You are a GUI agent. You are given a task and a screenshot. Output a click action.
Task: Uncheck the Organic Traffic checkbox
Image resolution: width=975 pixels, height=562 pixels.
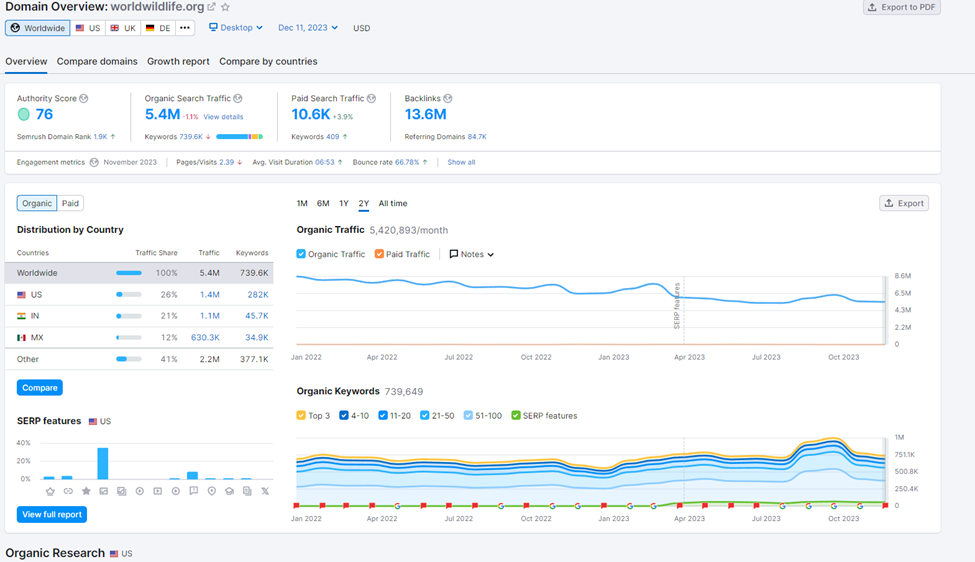302,254
